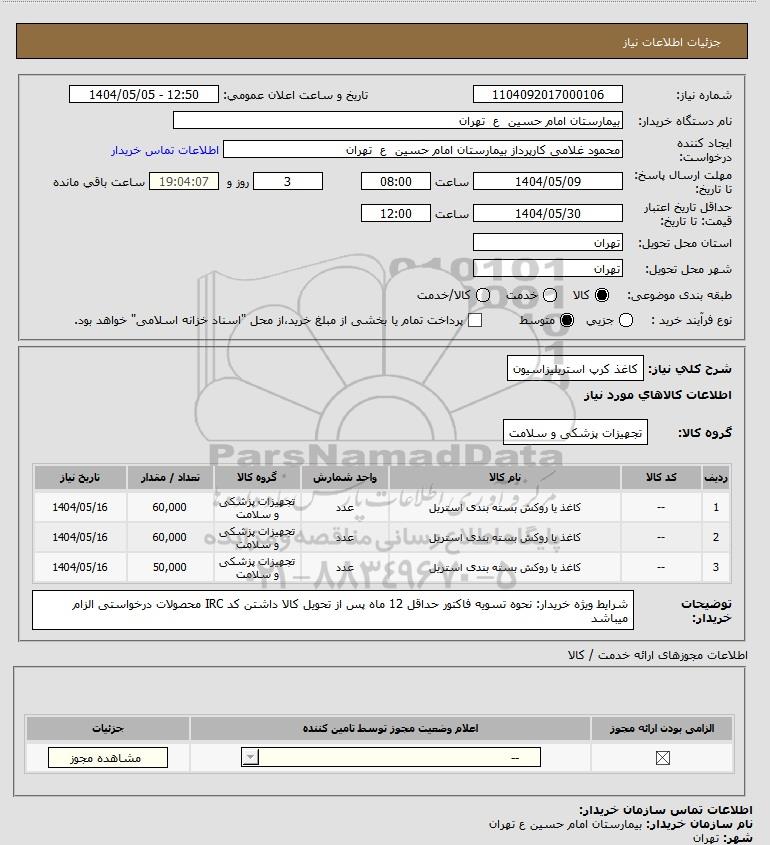
Task: Click general description کاغذ کرپ استریلیزاسیون
Action: click(x=575, y=369)
